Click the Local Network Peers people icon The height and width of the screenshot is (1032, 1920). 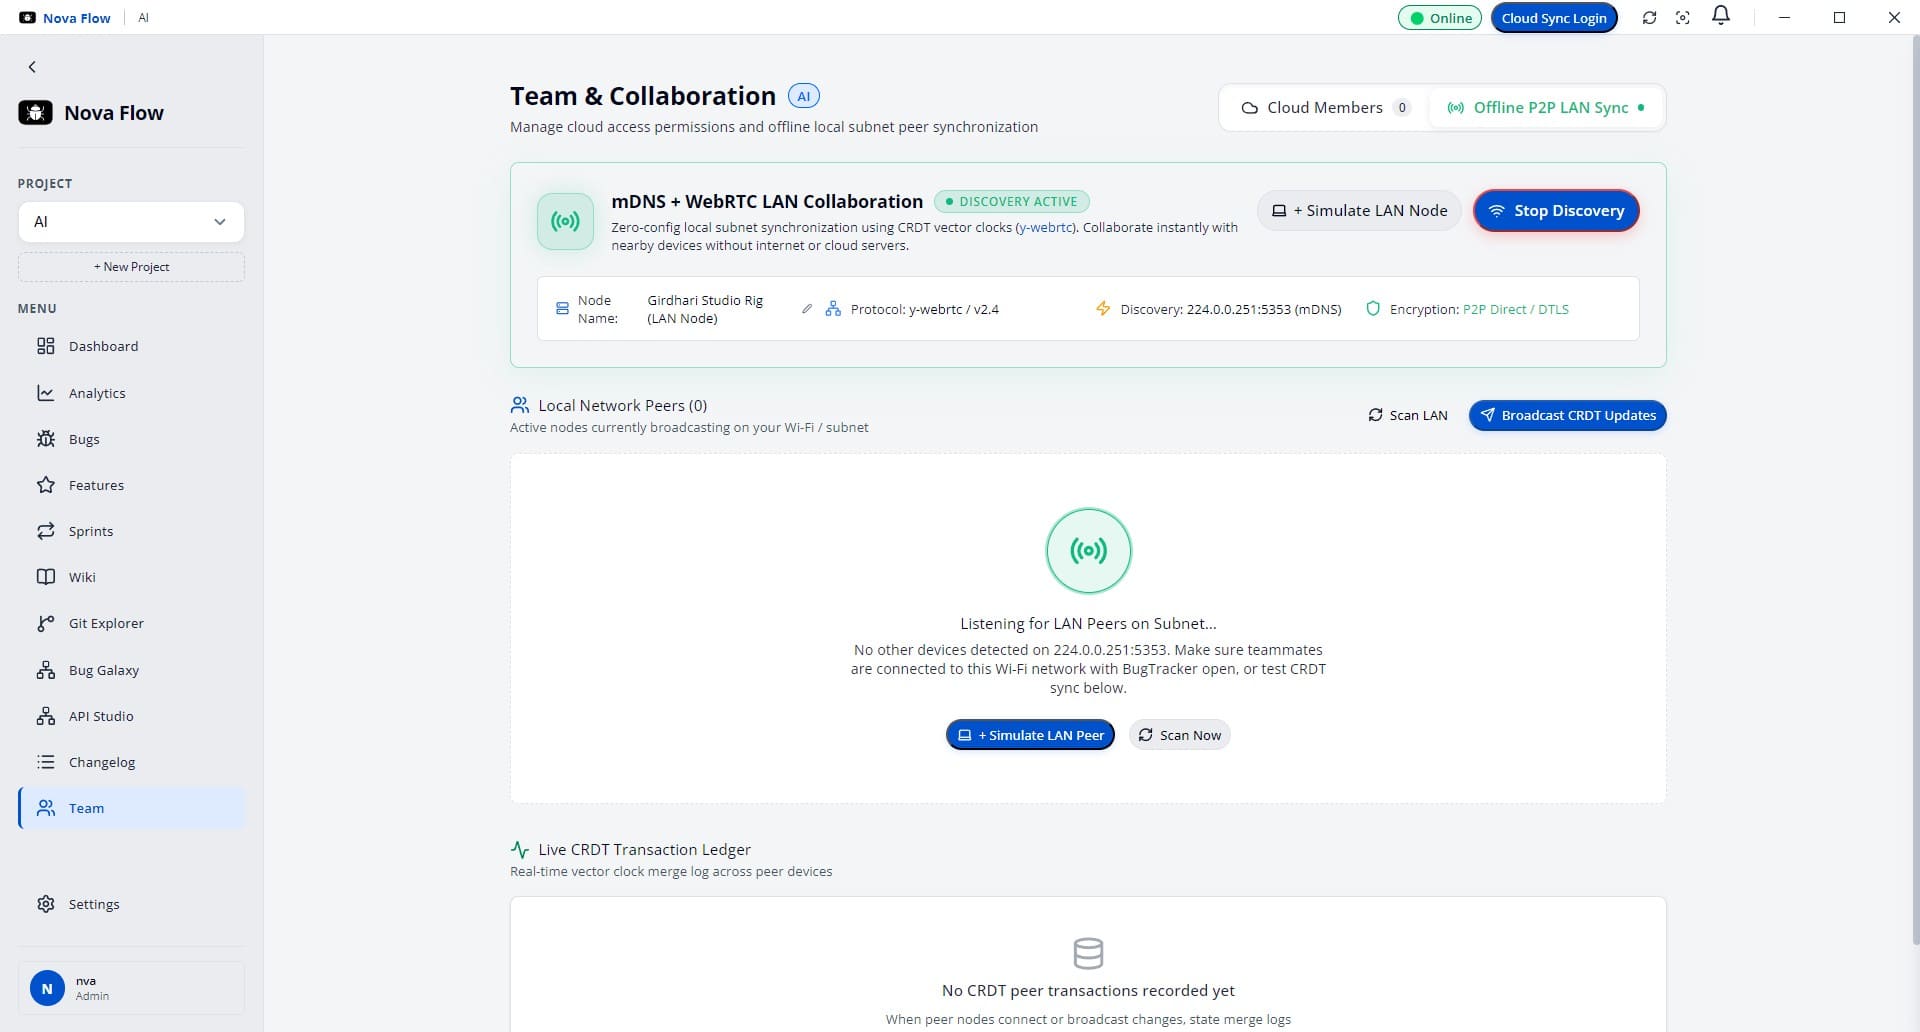coord(520,405)
